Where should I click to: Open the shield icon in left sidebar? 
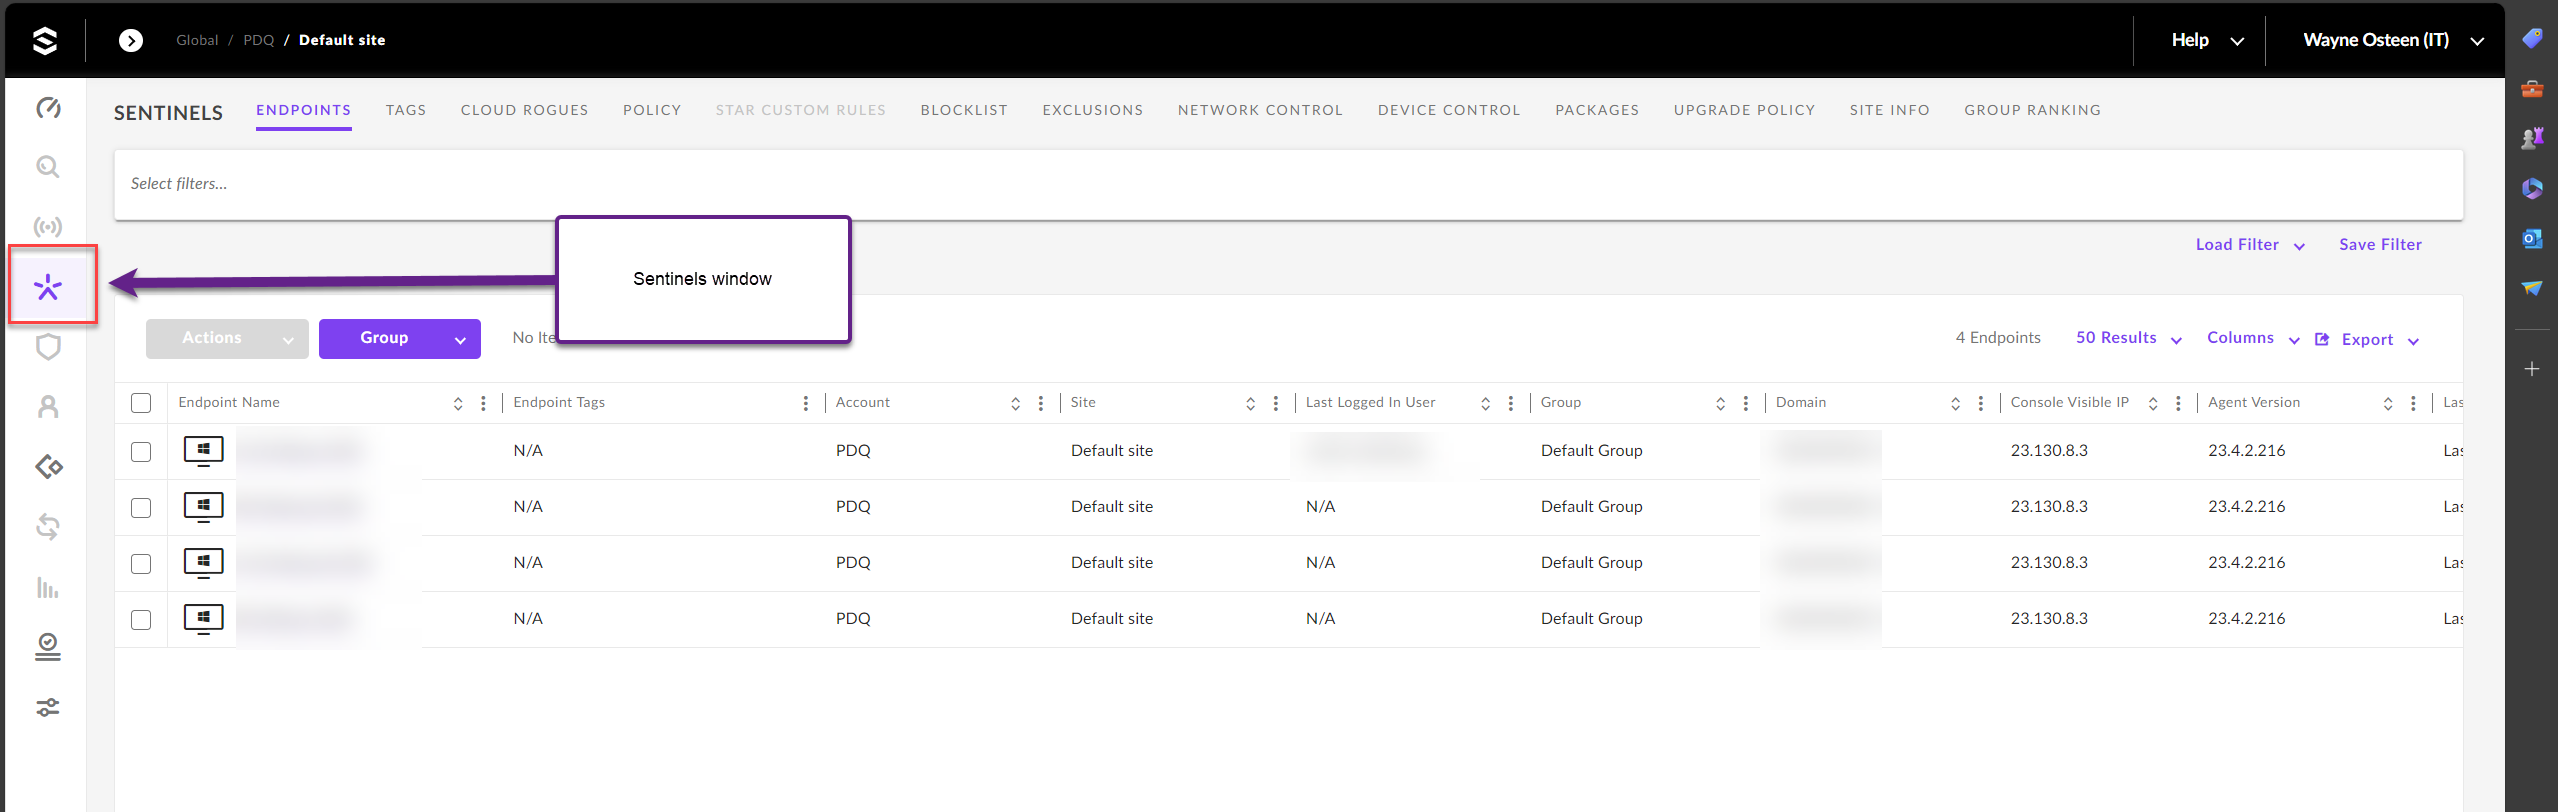(x=48, y=347)
